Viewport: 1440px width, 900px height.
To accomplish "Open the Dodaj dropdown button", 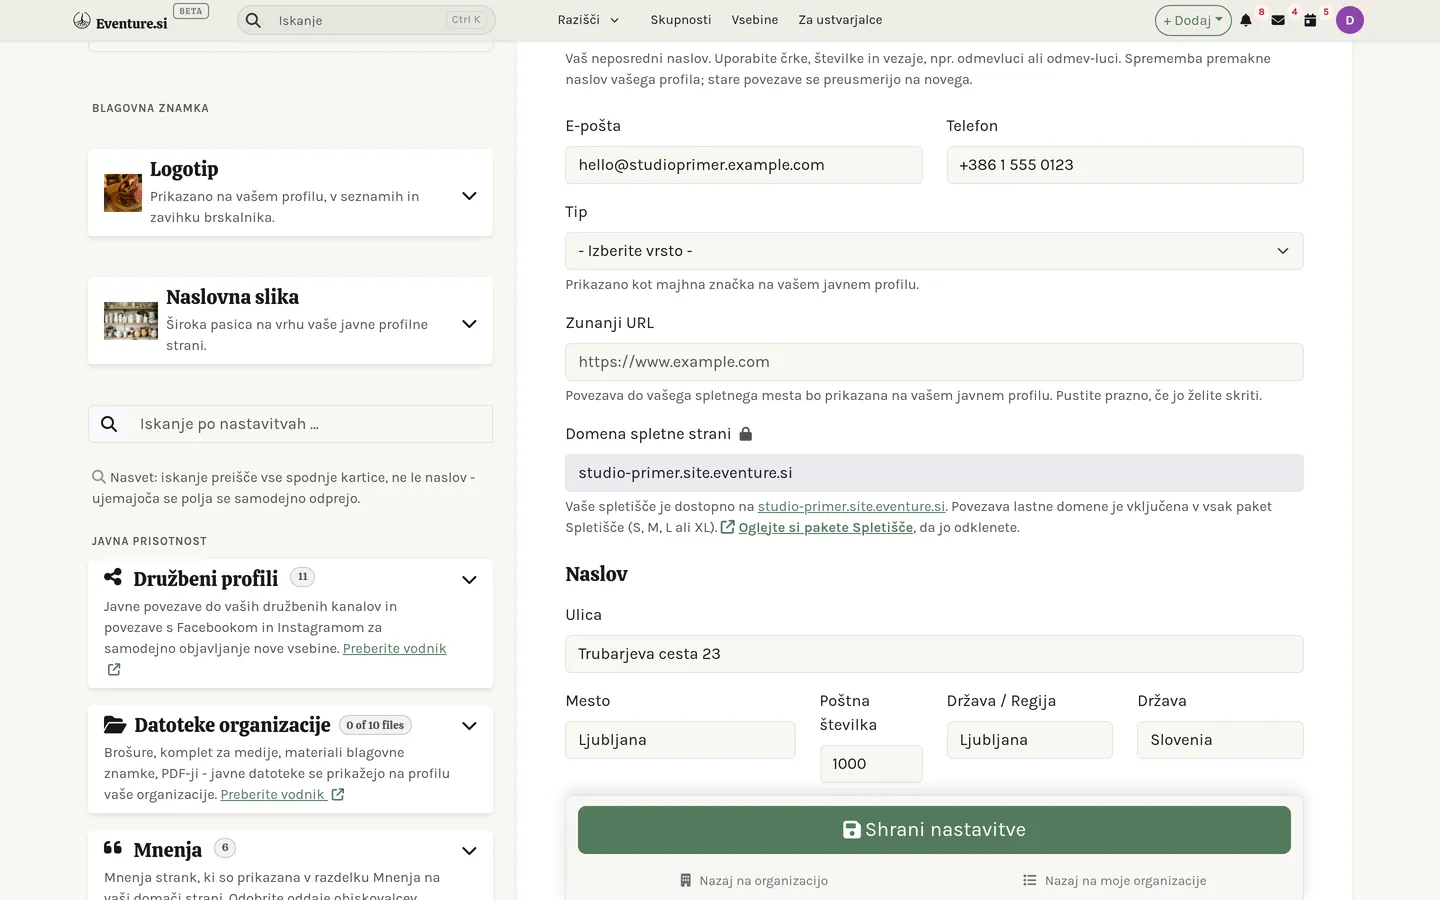I will [1193, 20].
